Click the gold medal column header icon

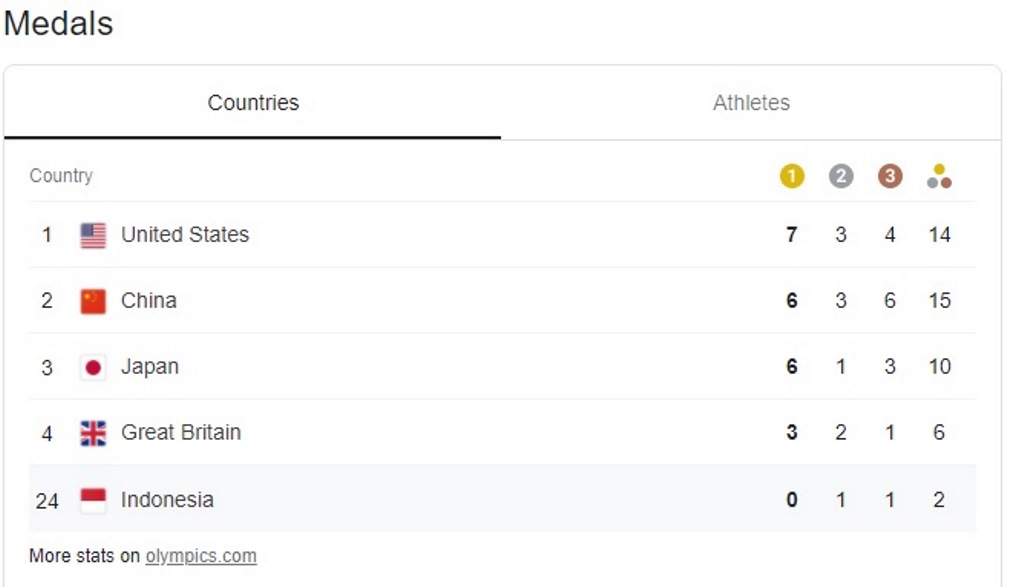pyautogui.click(x=790, y=175)
